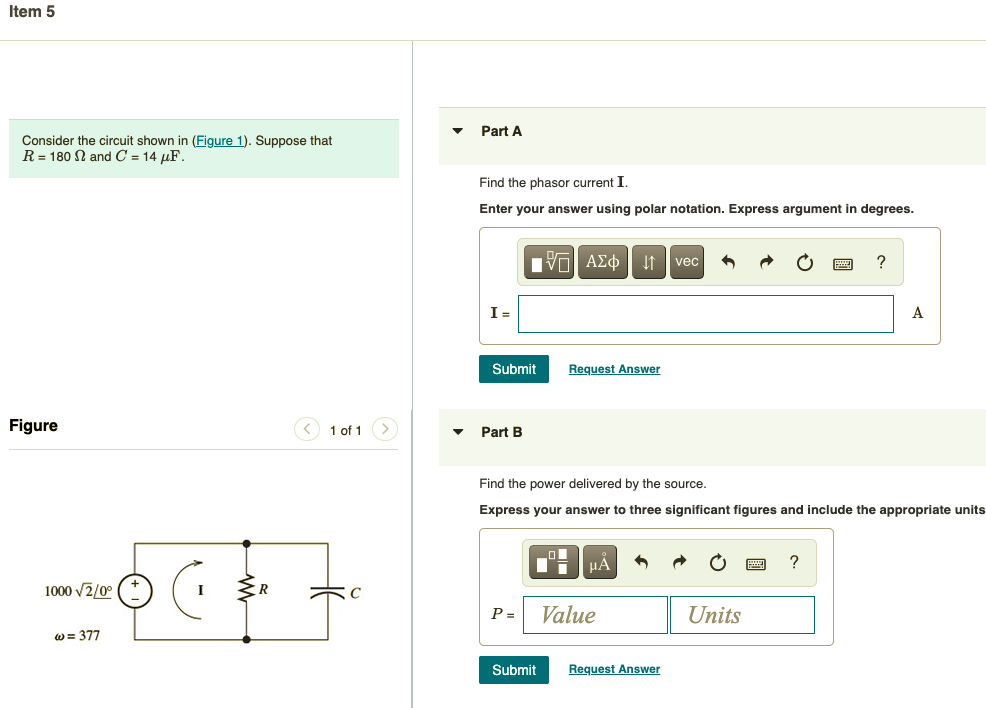The image size is (986, 708).
Task: Redo edit in Part B toolbar
Action: (x=679, y=561)
